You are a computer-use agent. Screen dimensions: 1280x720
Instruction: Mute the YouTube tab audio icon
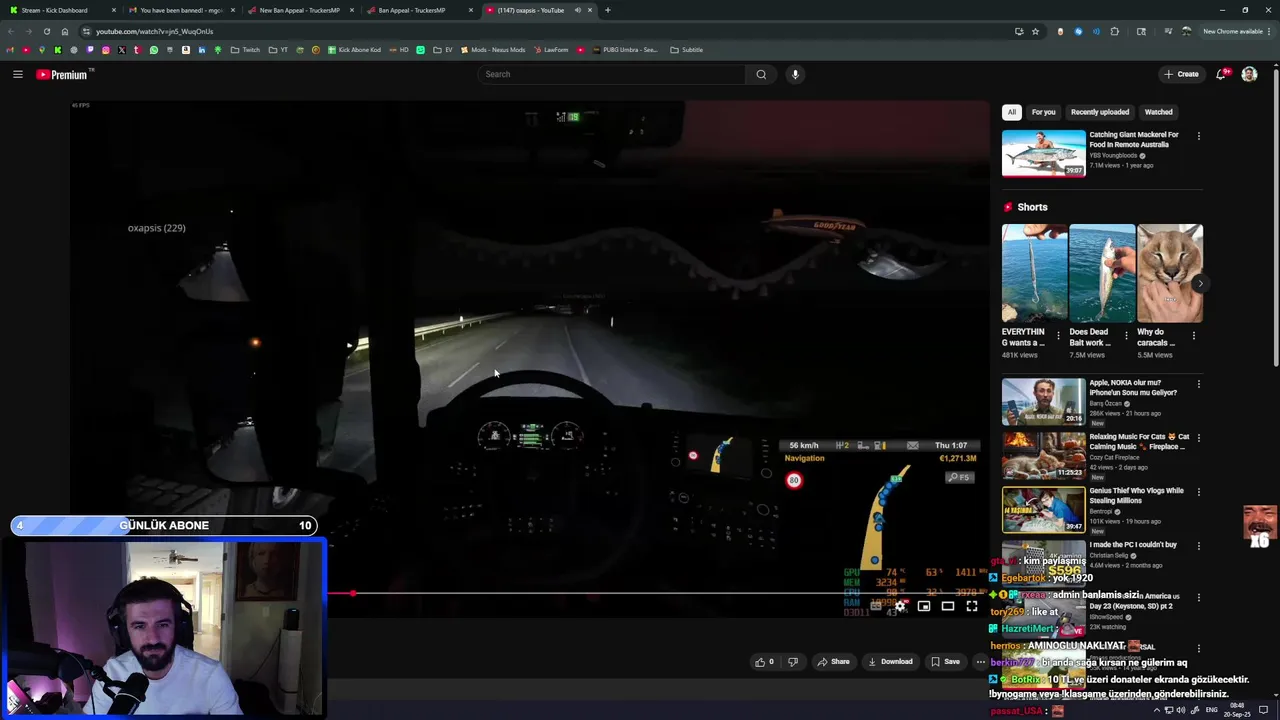[x=577, y=10]
